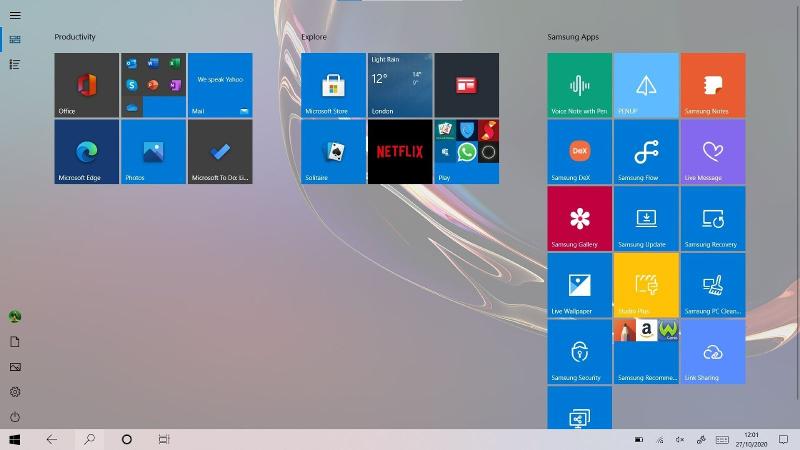Switch to pinned tiles view
Screen dimensions: 800x450
(15, 39)
